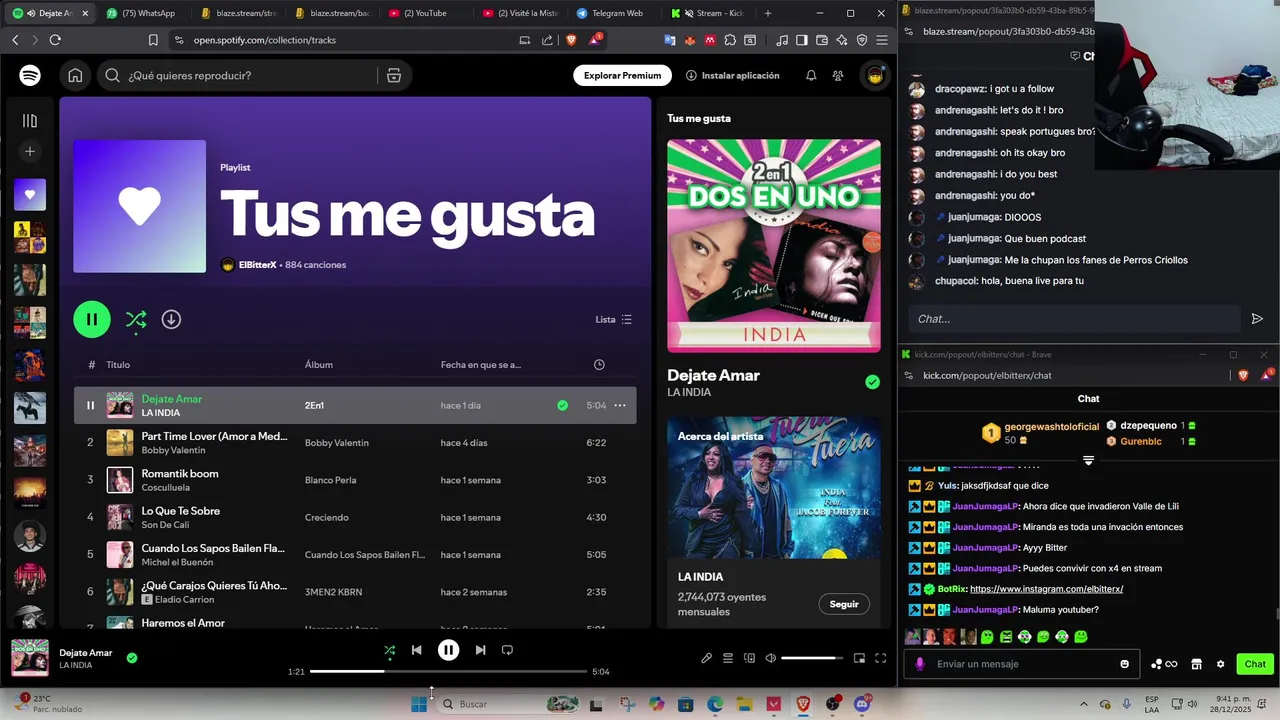This screenshot has width=1280, height=720.
Task: Pause playlist with big green button
Action: click(x=92, y=319)
